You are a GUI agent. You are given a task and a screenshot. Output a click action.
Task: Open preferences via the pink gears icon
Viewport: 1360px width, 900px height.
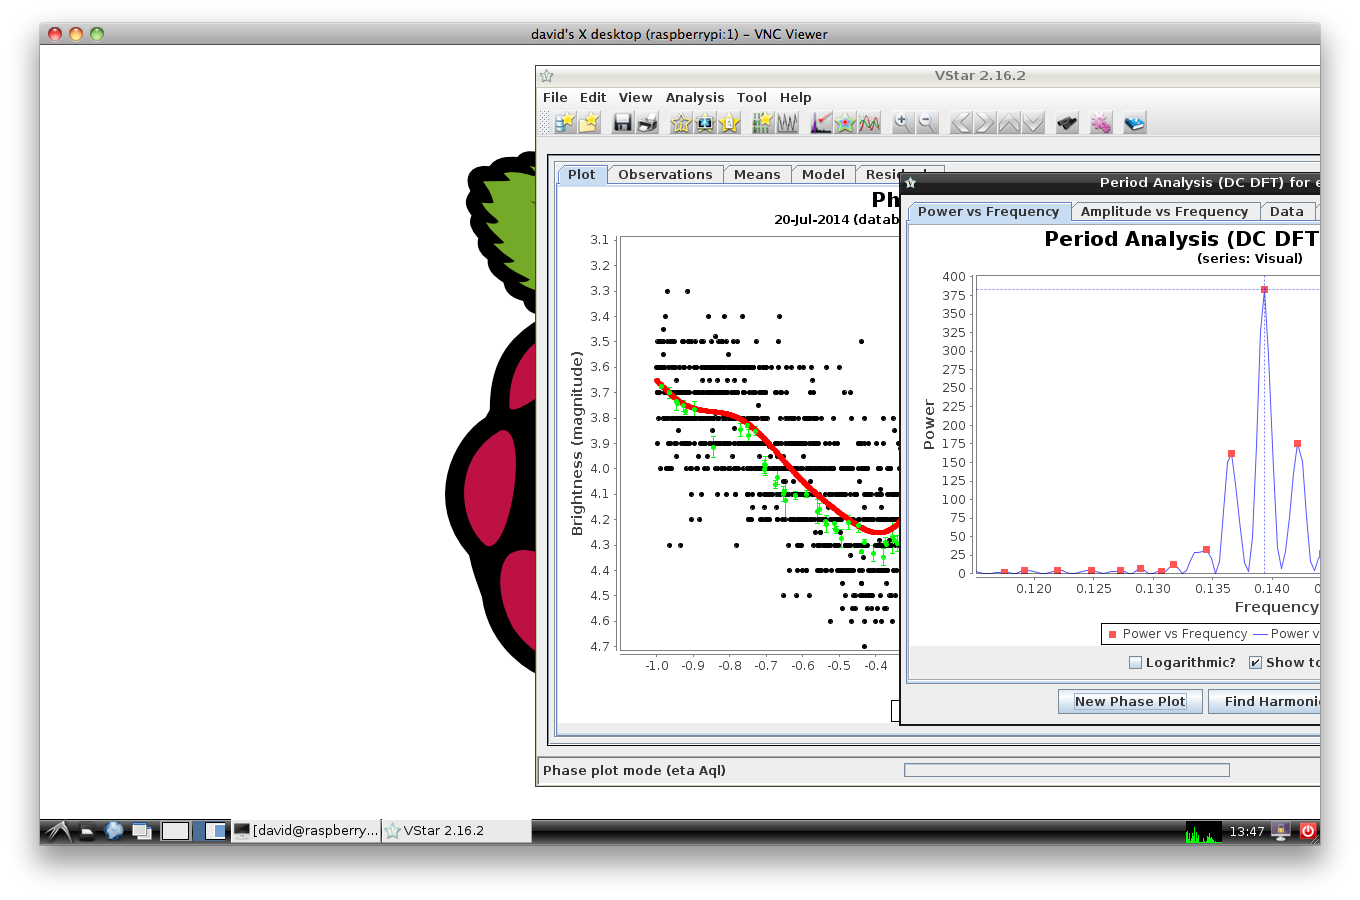click(x=1101, y=123)
